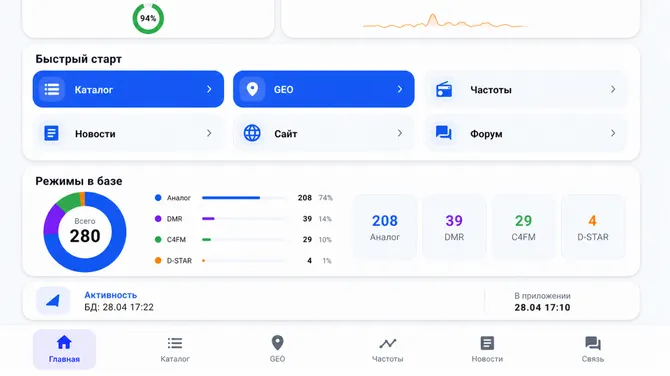Expand the Частоты chevron arrow in quick start

click(x=613, y=89)
